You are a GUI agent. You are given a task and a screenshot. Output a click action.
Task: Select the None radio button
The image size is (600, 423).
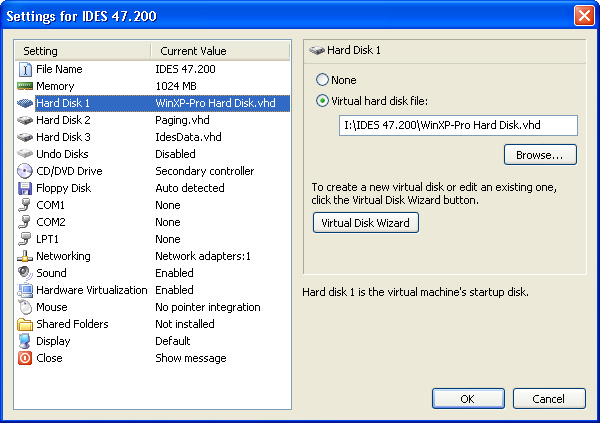[322, 80]
